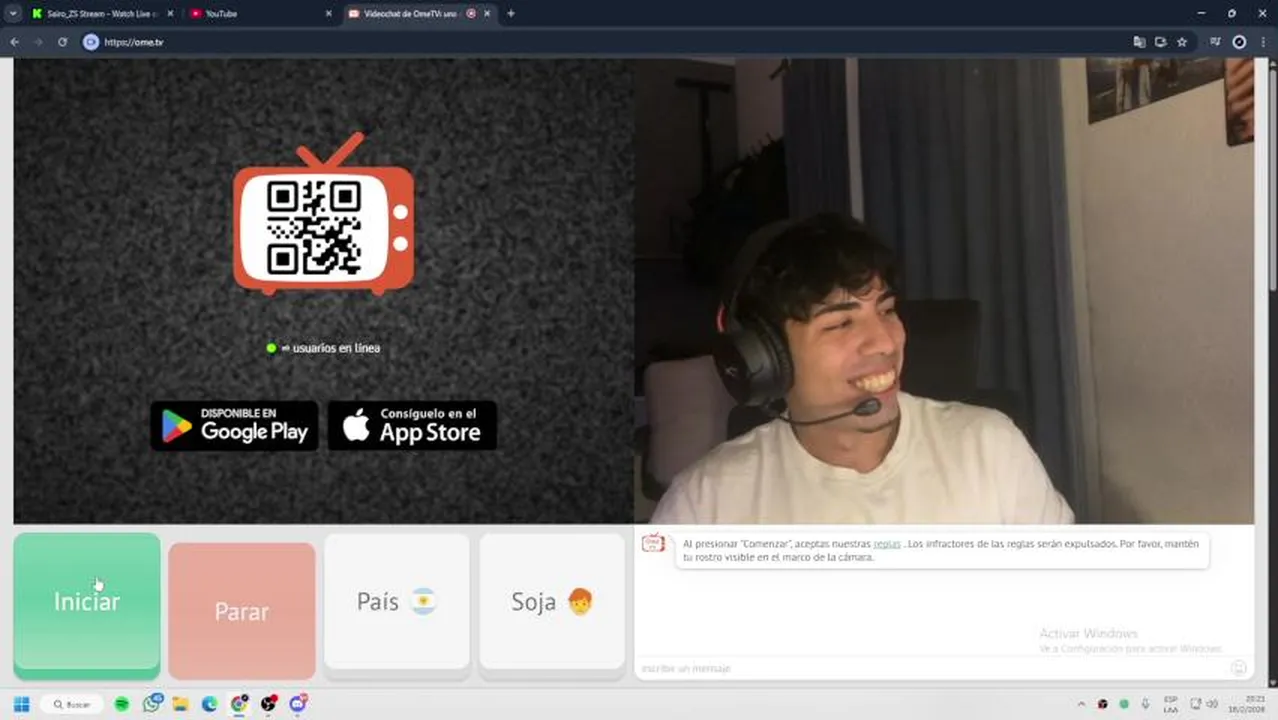Open the browser profile icon
This screenshot has width=1278, height=720.
1240,42
